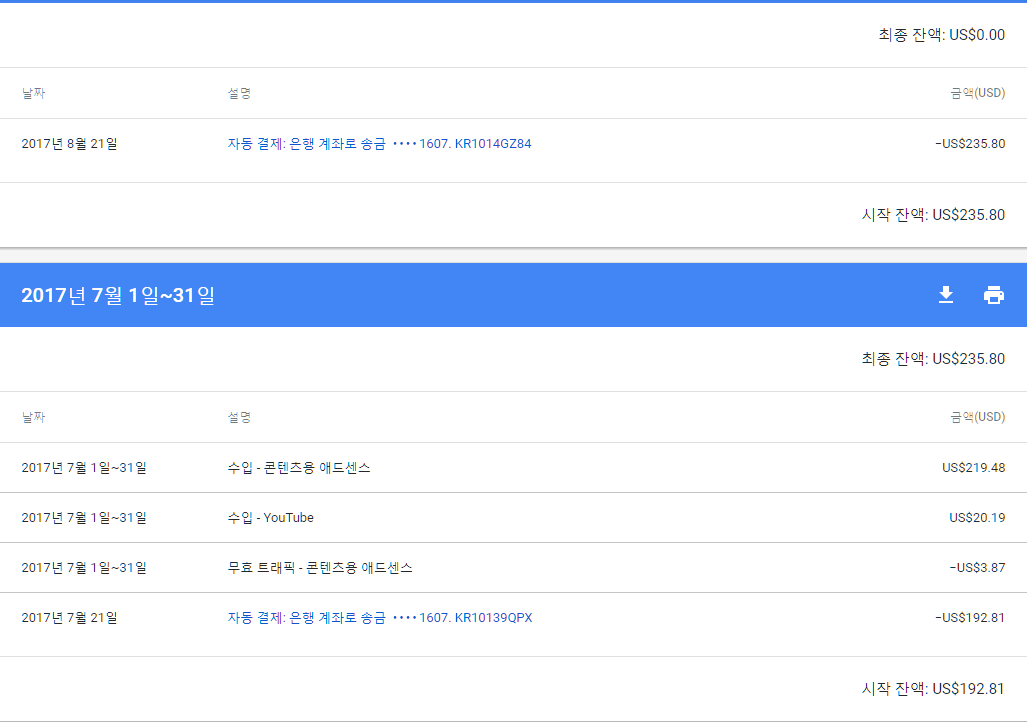Click the -US$3.87 invalid traffic amount
This screenshot has width=1027, height=722.
click(x=977, y=568)
